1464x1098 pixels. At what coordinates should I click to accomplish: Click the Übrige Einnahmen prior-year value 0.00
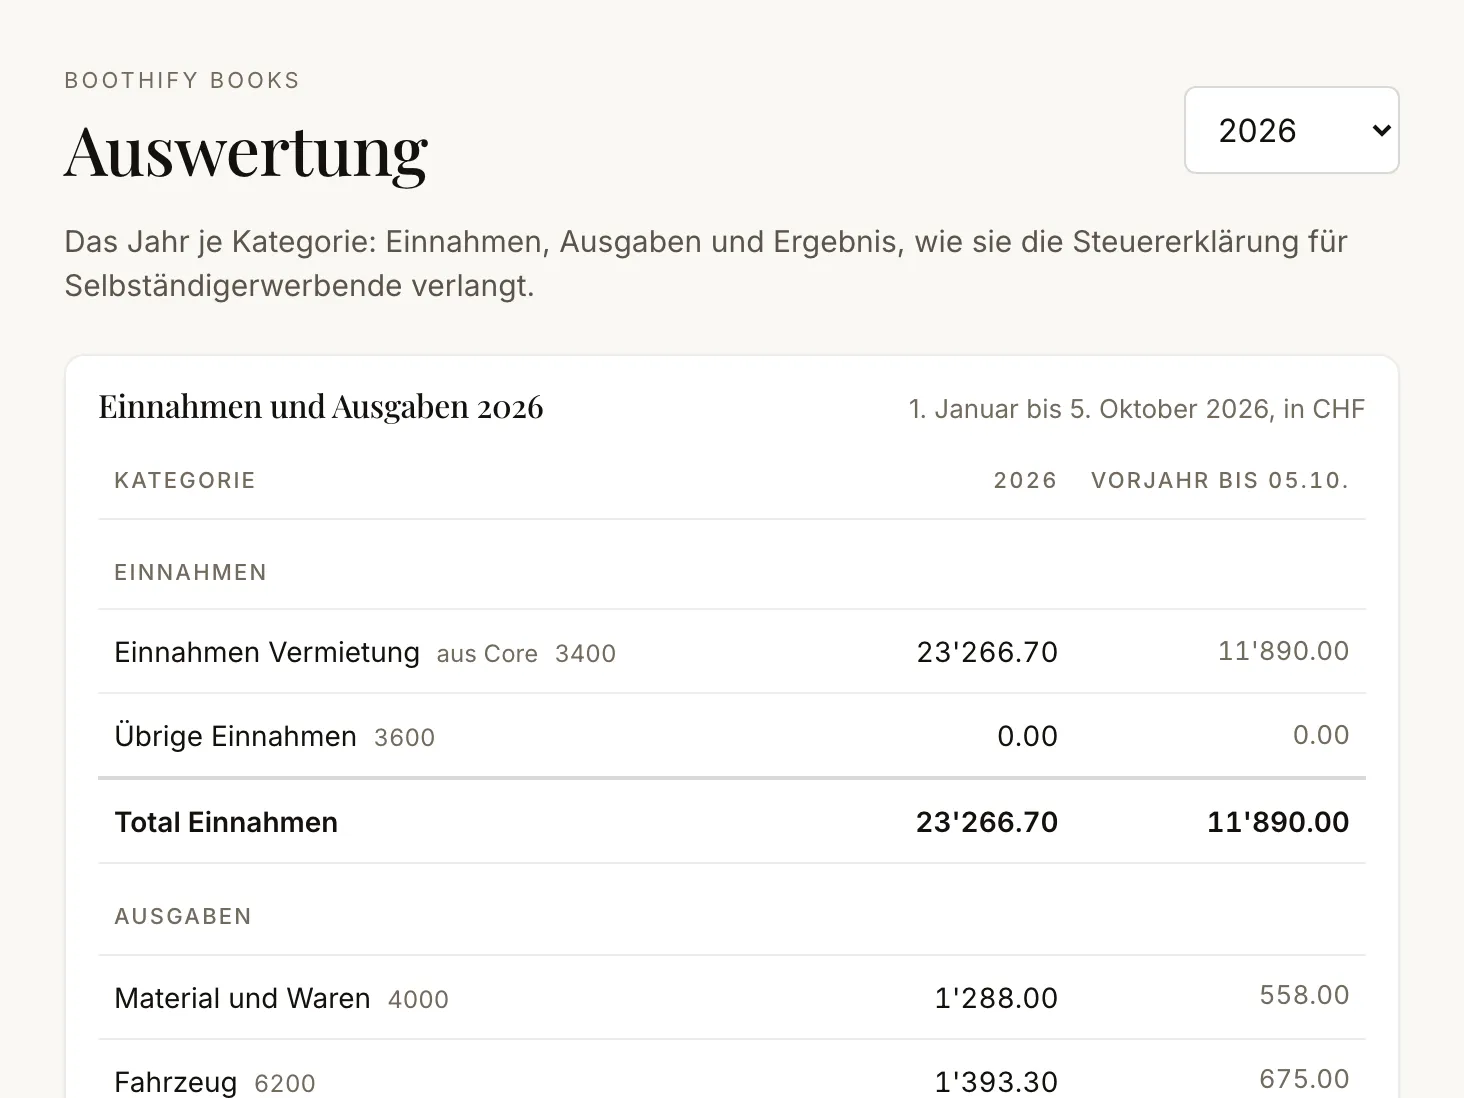[1321, 735]
